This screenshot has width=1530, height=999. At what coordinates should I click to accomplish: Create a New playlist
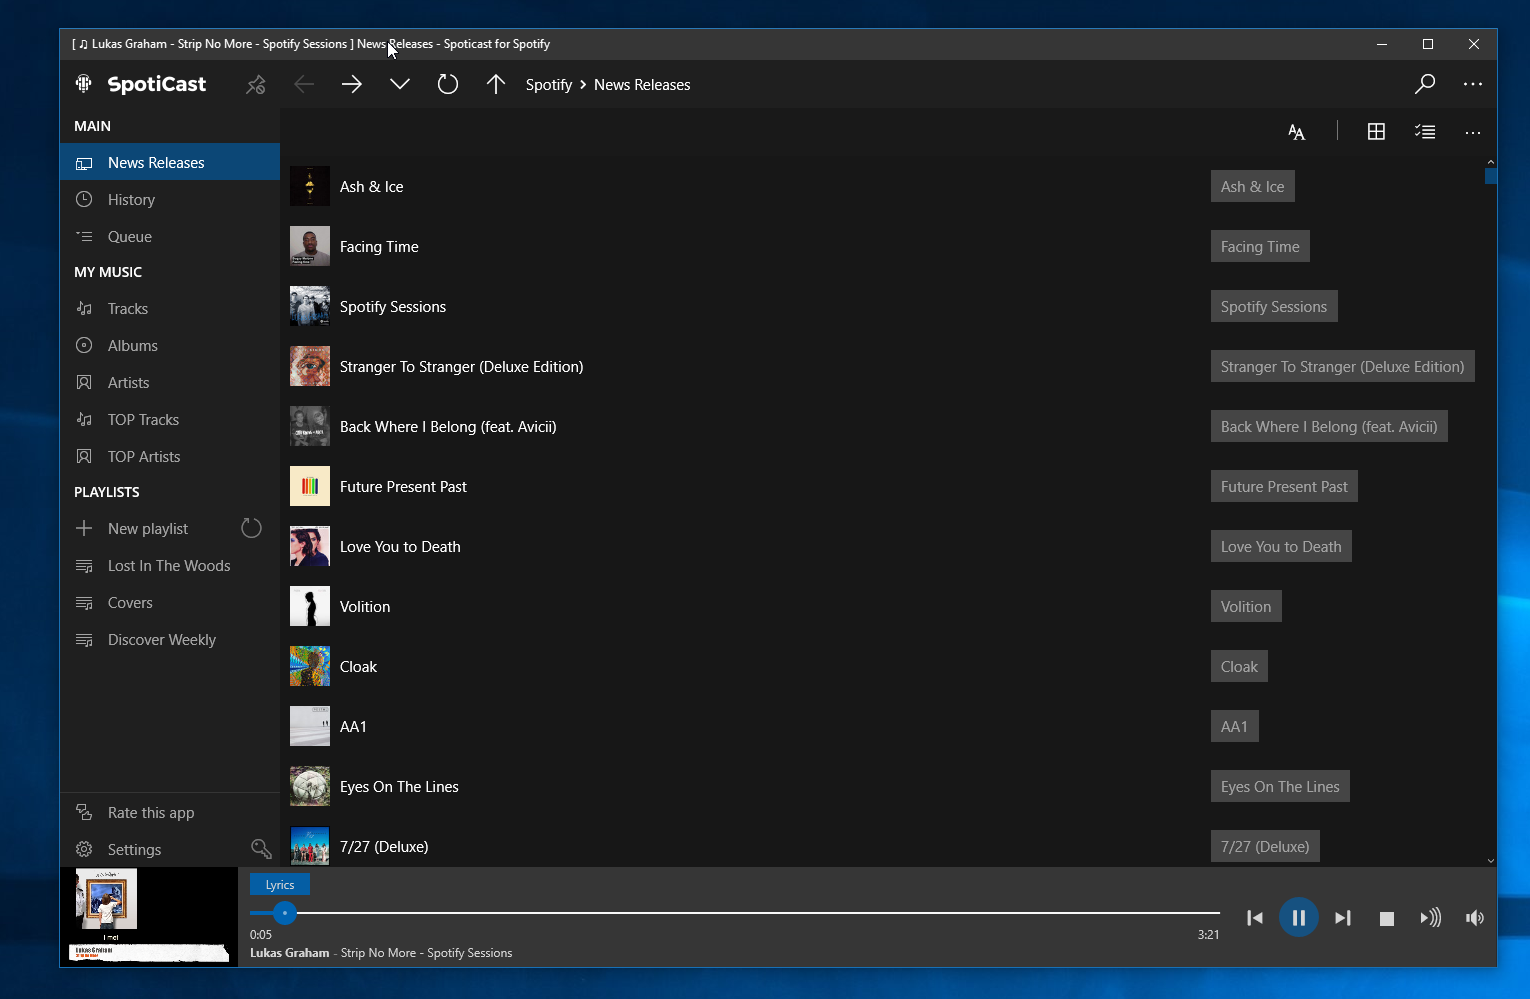coord(147,528)
